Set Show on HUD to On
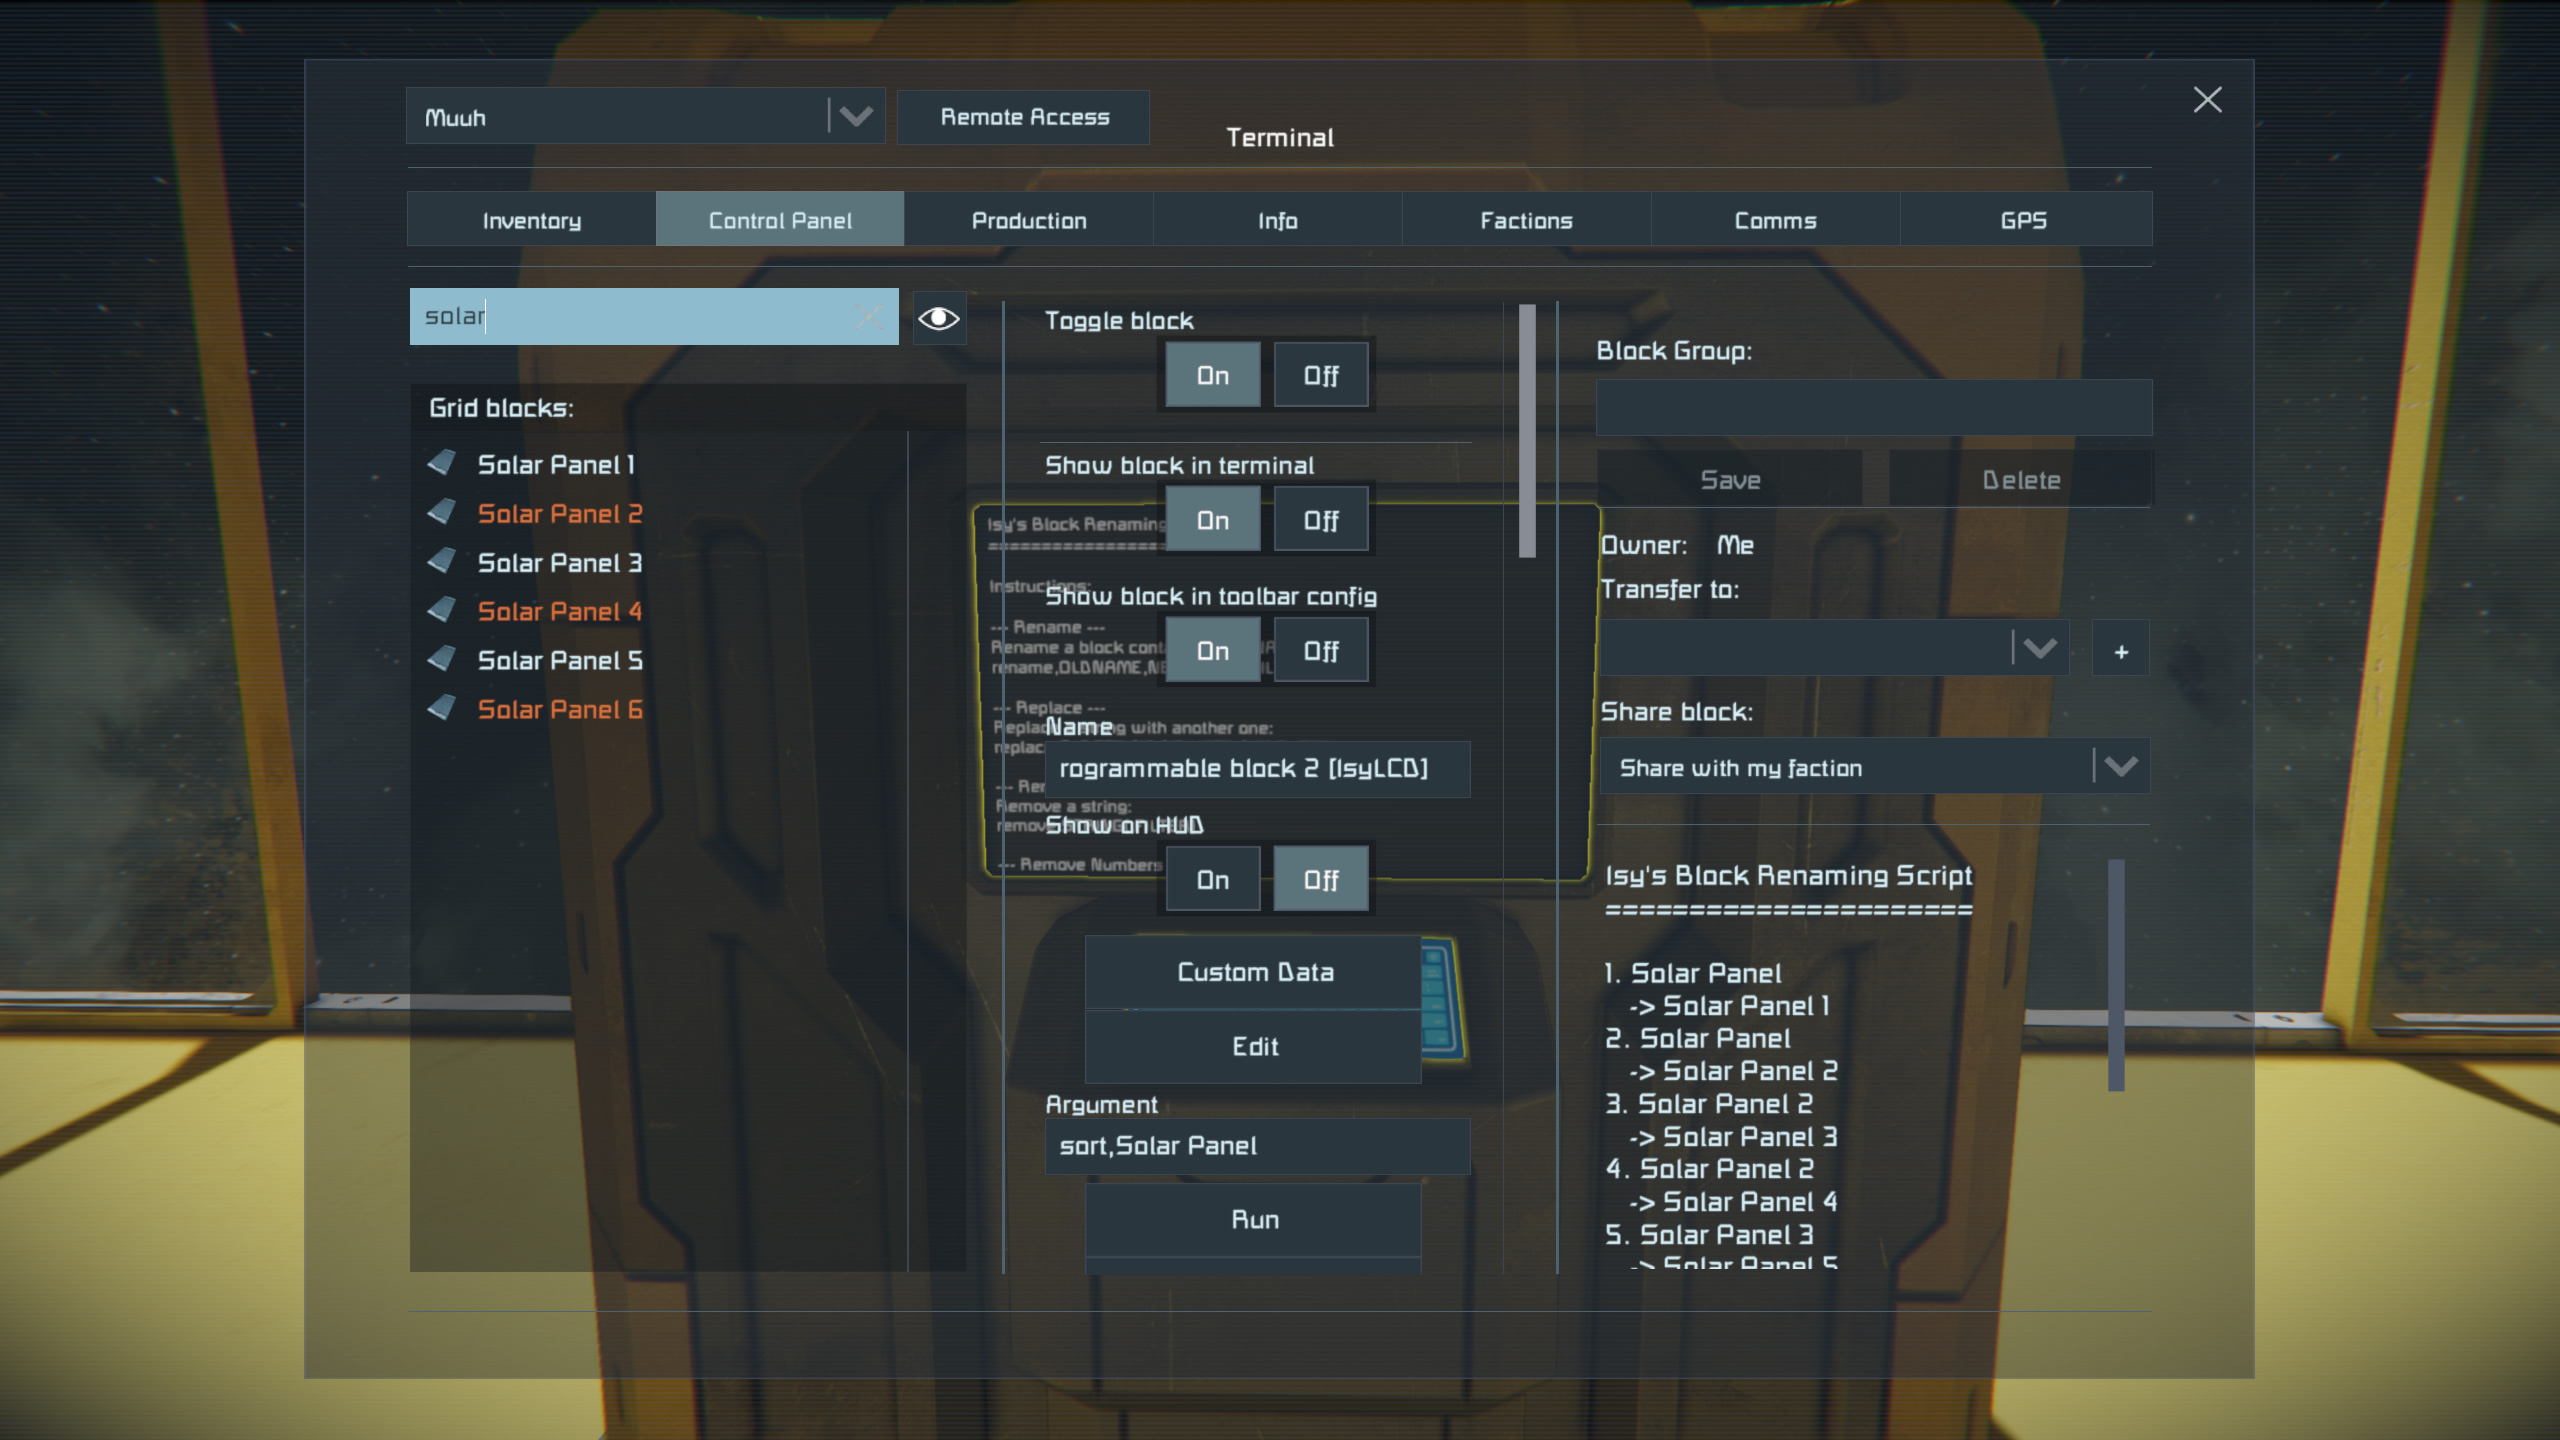2560x1440 pixels. [1212, 880]
